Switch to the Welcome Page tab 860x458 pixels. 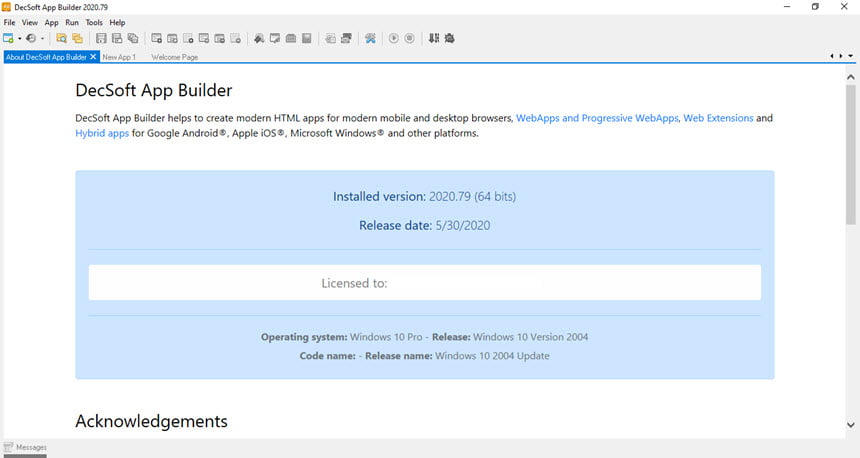174,57
